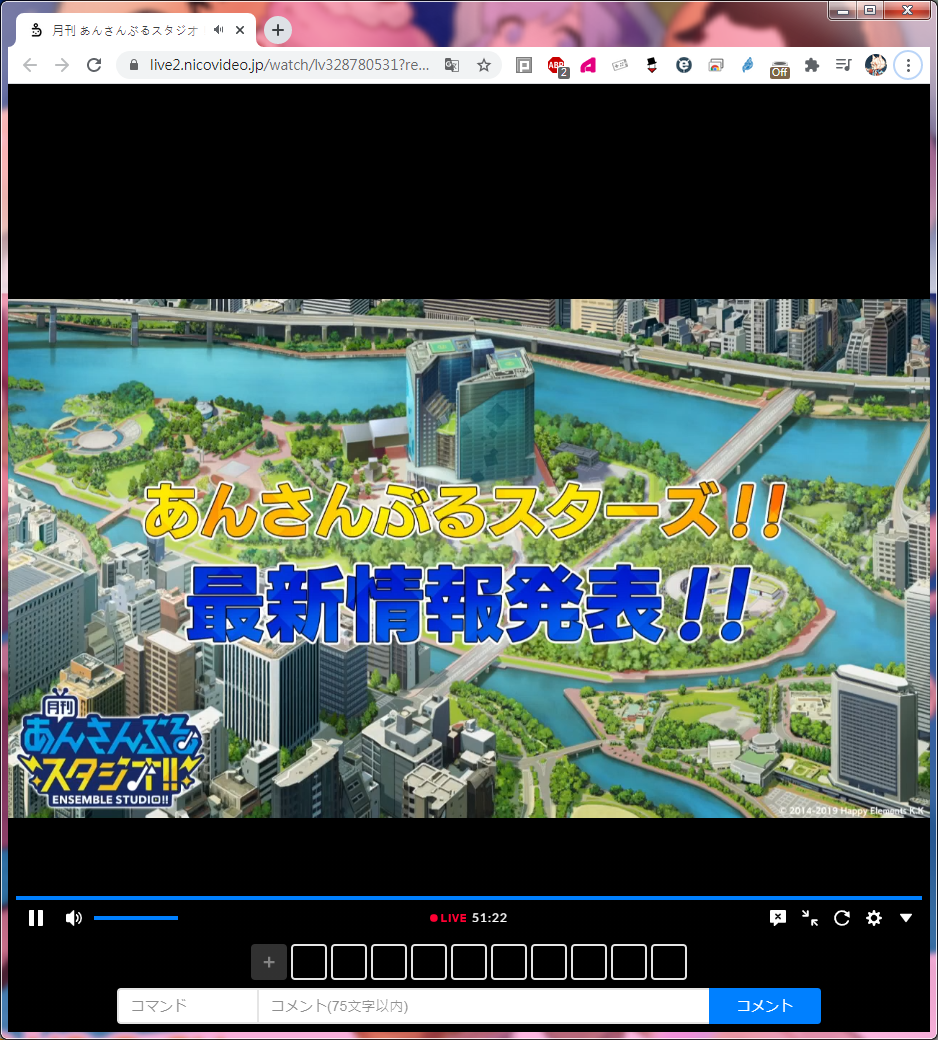Image resolution: width=938 pixels, height=1040 pixels.
Task: Pause the live video playback
Action: 36,918
